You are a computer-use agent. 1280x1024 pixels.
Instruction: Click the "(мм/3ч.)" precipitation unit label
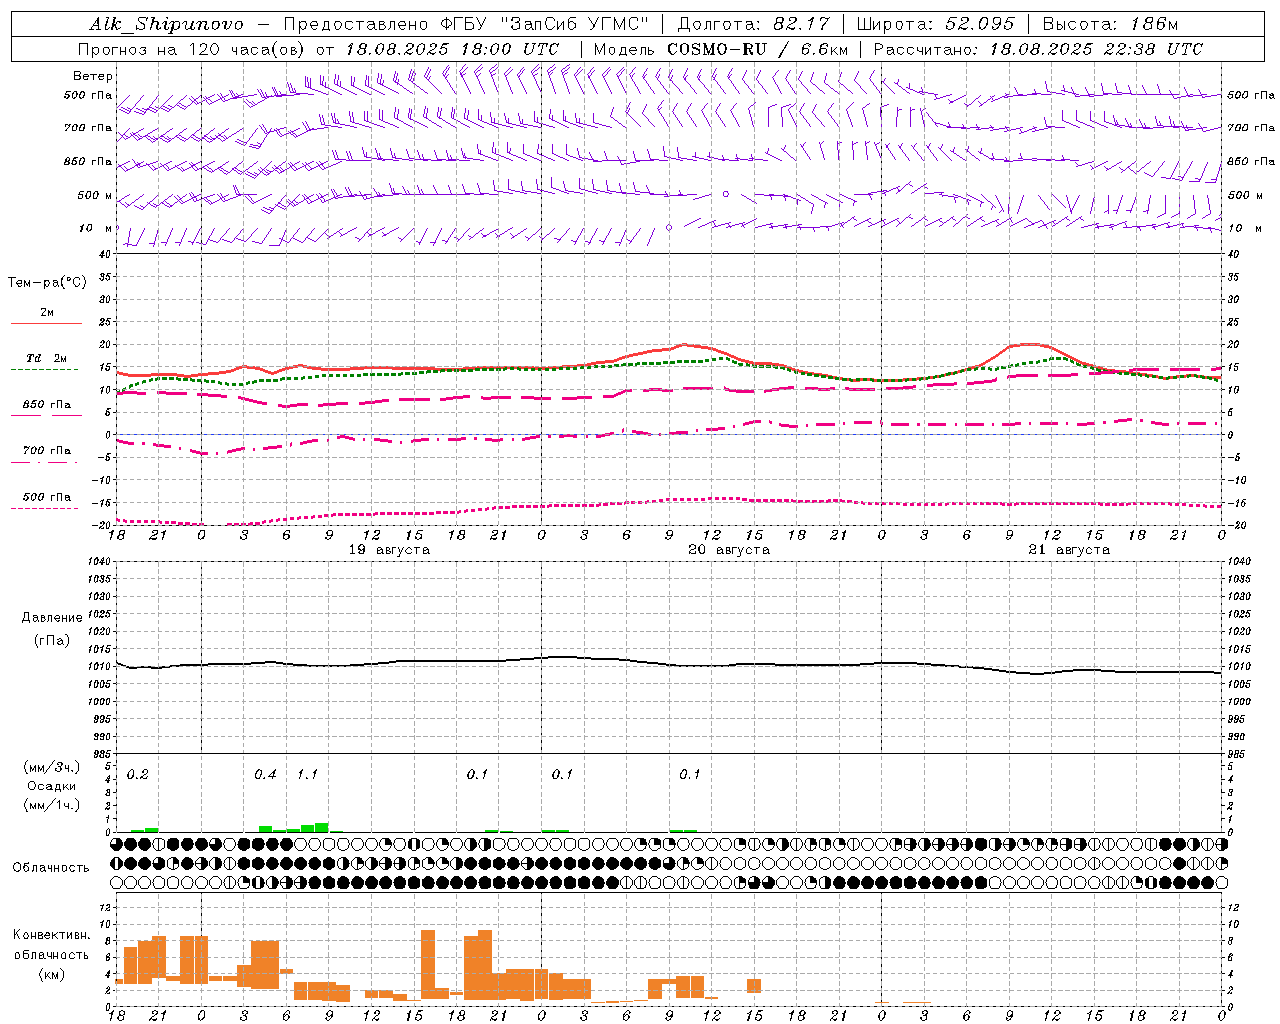coord(52,767)
